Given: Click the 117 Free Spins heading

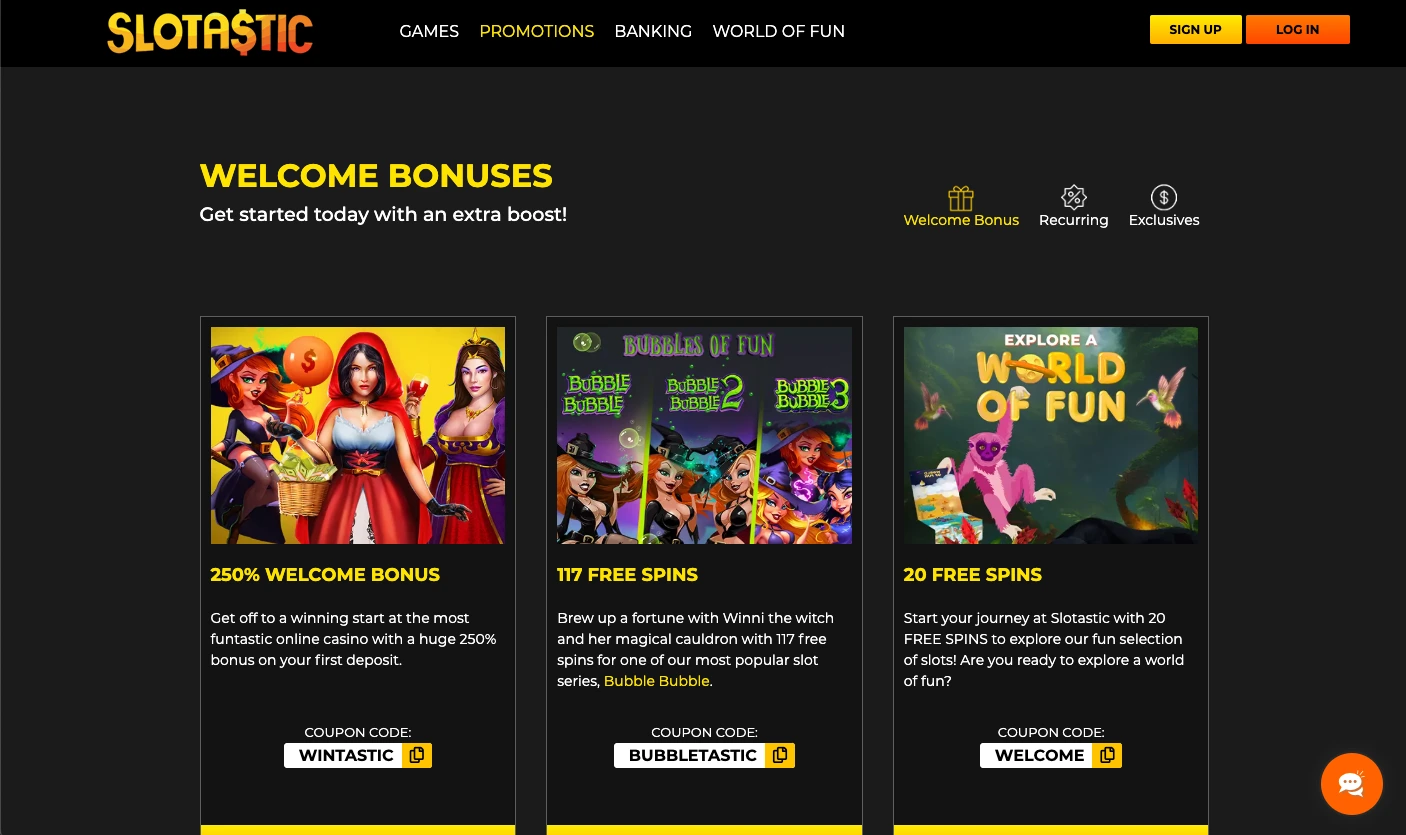Looking at the screenshot, I should click(x=628, y=575).
